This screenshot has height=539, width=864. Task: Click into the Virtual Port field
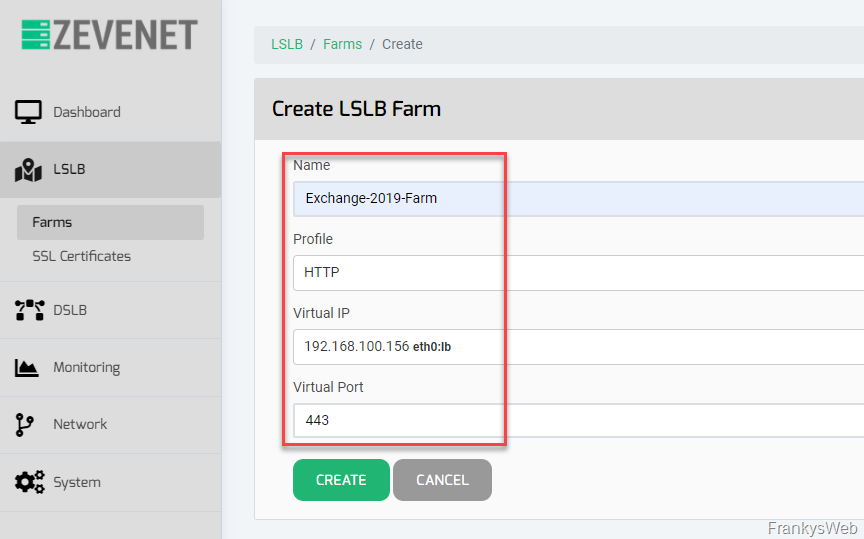tap(578, 420)
